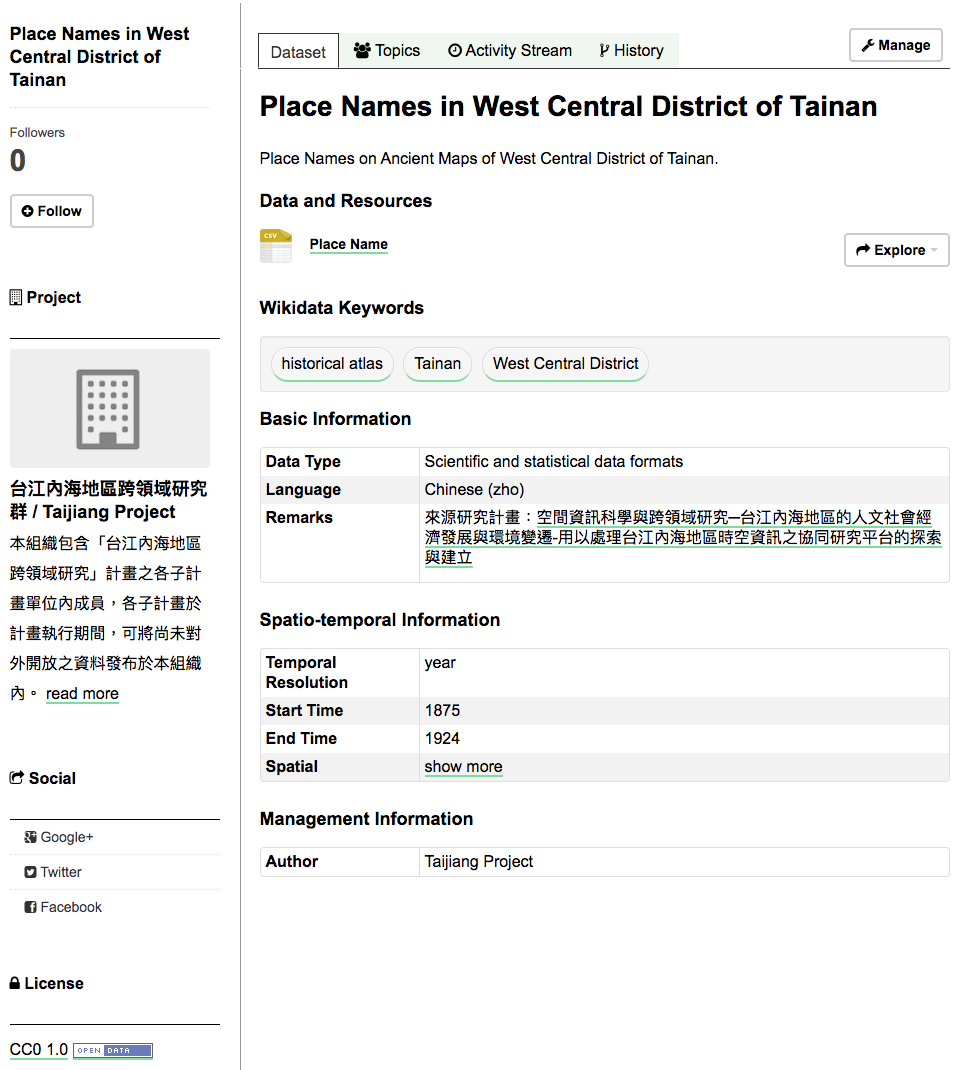
Task: Click the Followers count 0
Action: (18, 160)
